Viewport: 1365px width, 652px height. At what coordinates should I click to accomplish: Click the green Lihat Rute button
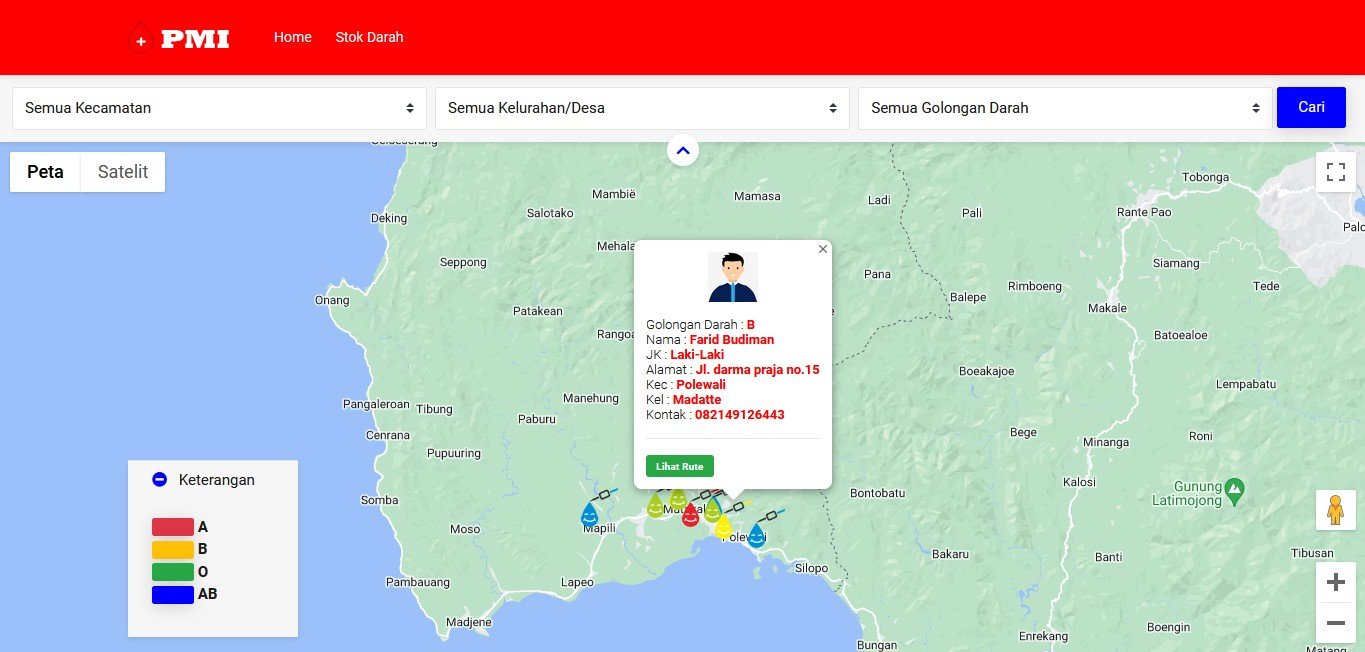click(x=680, y=466)
